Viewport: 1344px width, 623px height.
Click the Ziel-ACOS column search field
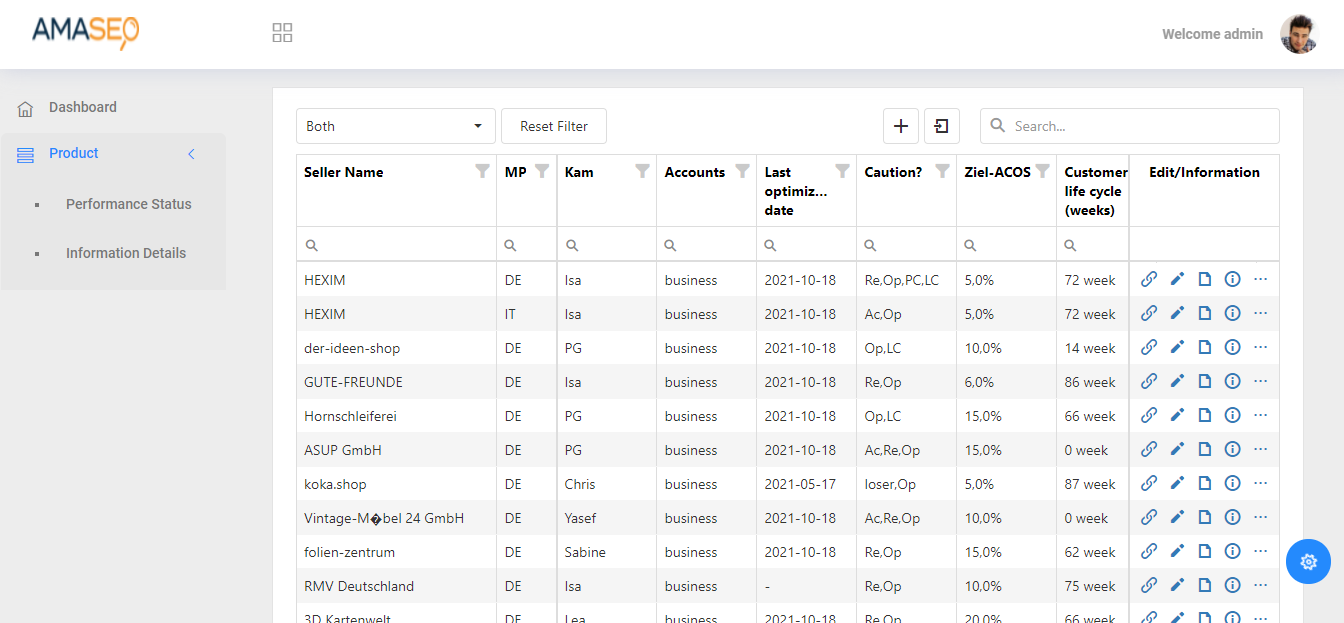coord(1007,245)
